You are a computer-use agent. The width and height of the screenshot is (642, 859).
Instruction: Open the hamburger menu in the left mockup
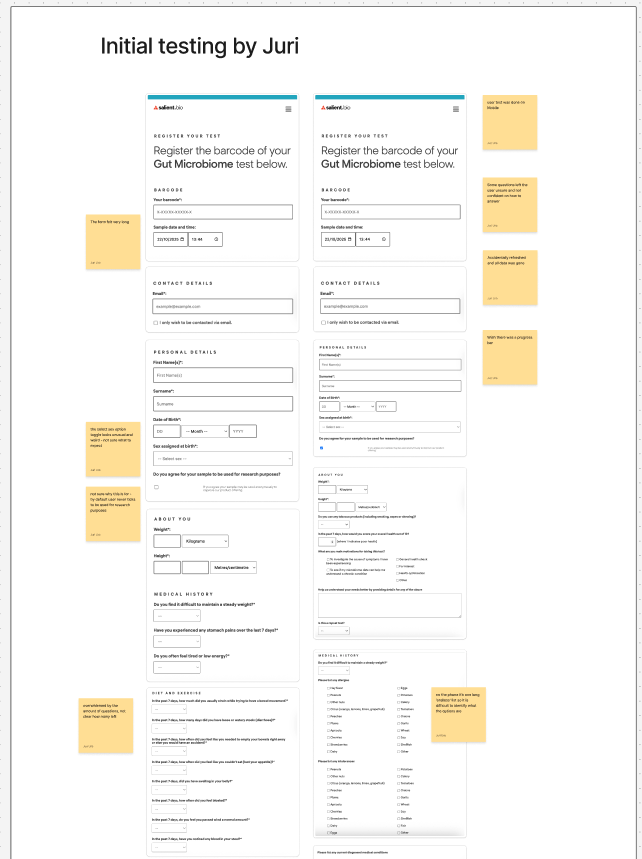288,109
